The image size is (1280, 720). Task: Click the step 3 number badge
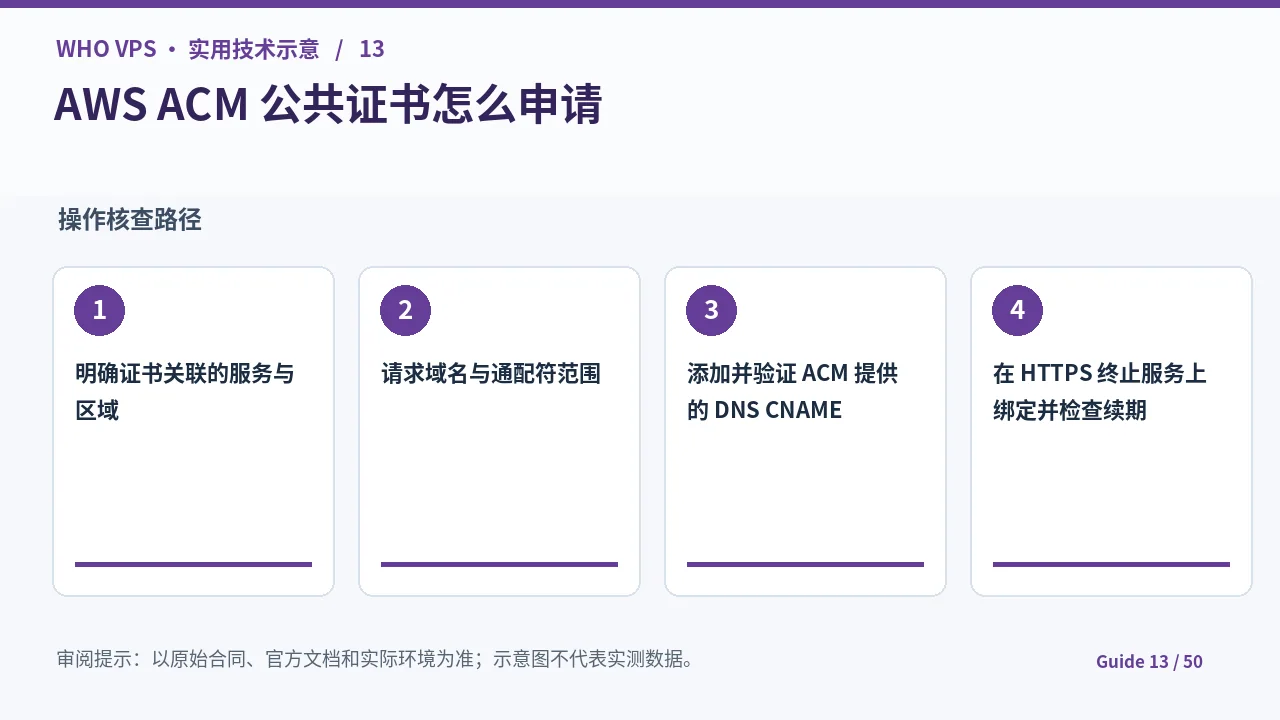(x=711, y=310)
